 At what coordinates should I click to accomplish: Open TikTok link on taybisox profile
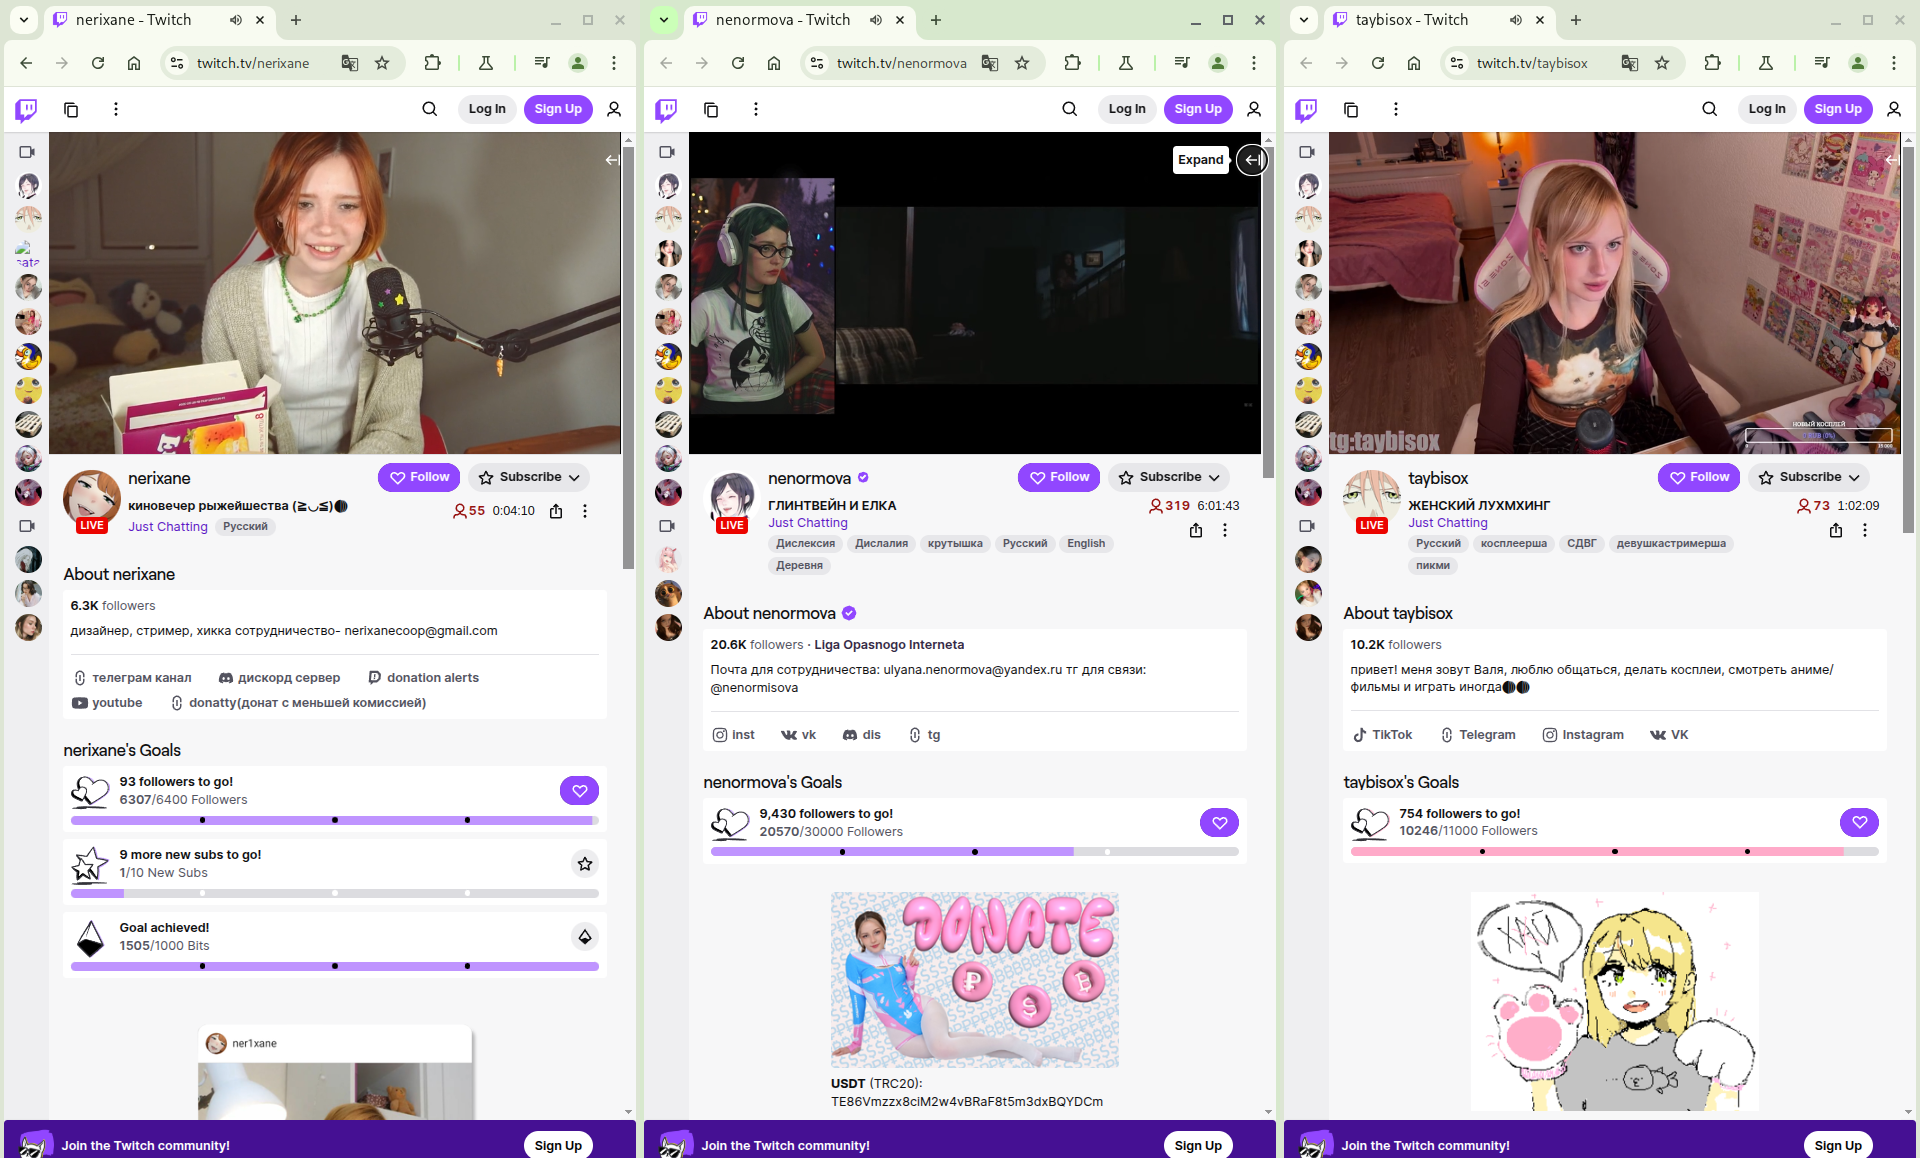(1382, 734)
